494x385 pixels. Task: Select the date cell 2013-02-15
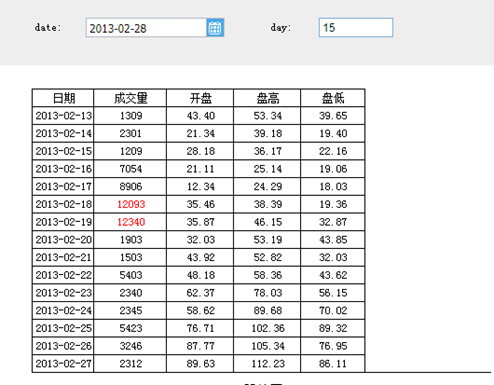(63, 151)
